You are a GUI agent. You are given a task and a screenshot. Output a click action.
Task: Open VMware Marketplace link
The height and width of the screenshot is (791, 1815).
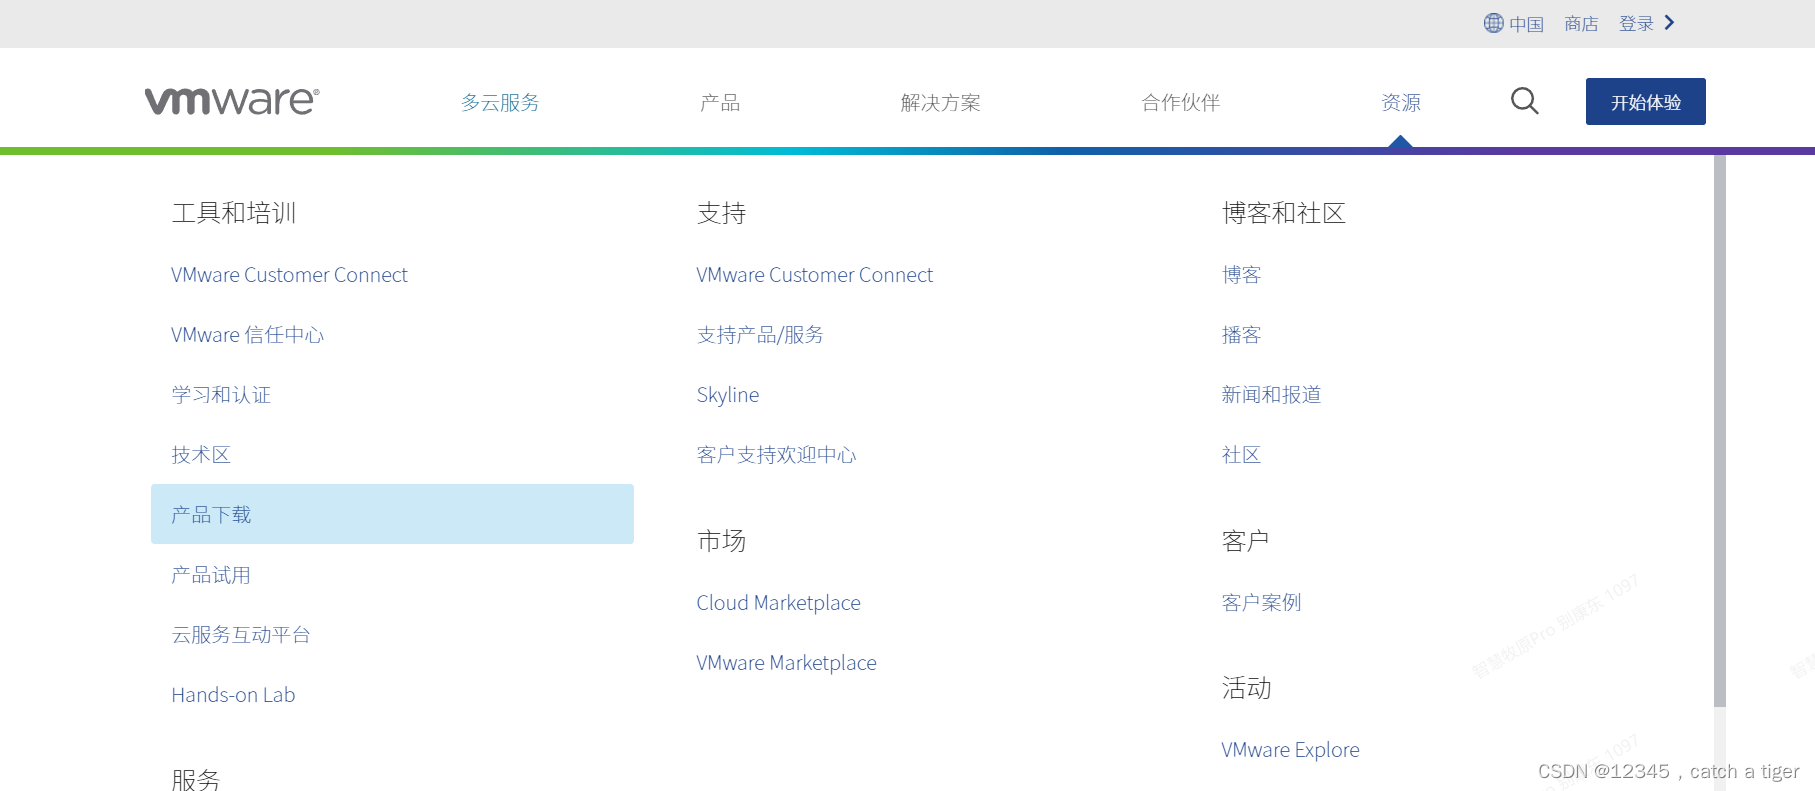[786, 663]
